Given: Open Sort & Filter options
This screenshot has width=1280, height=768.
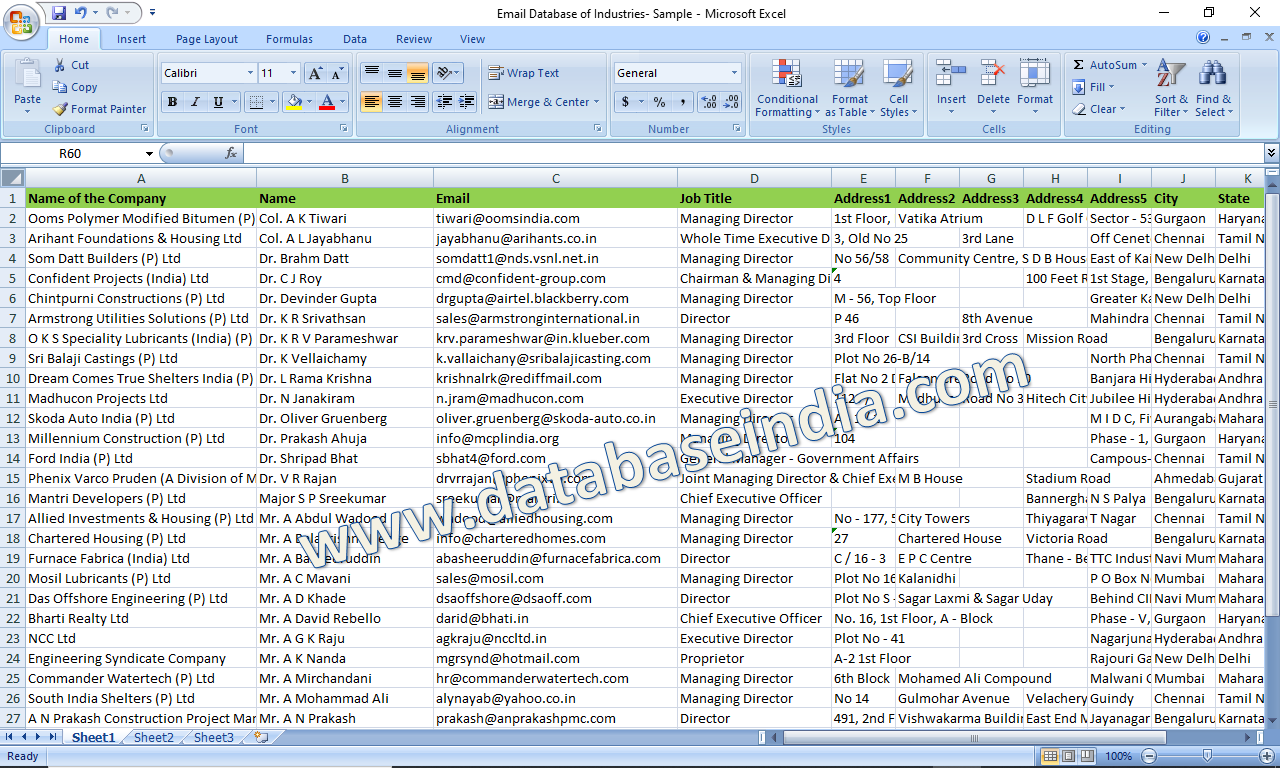Looking at the screenshot, I should pos(1170,88).
